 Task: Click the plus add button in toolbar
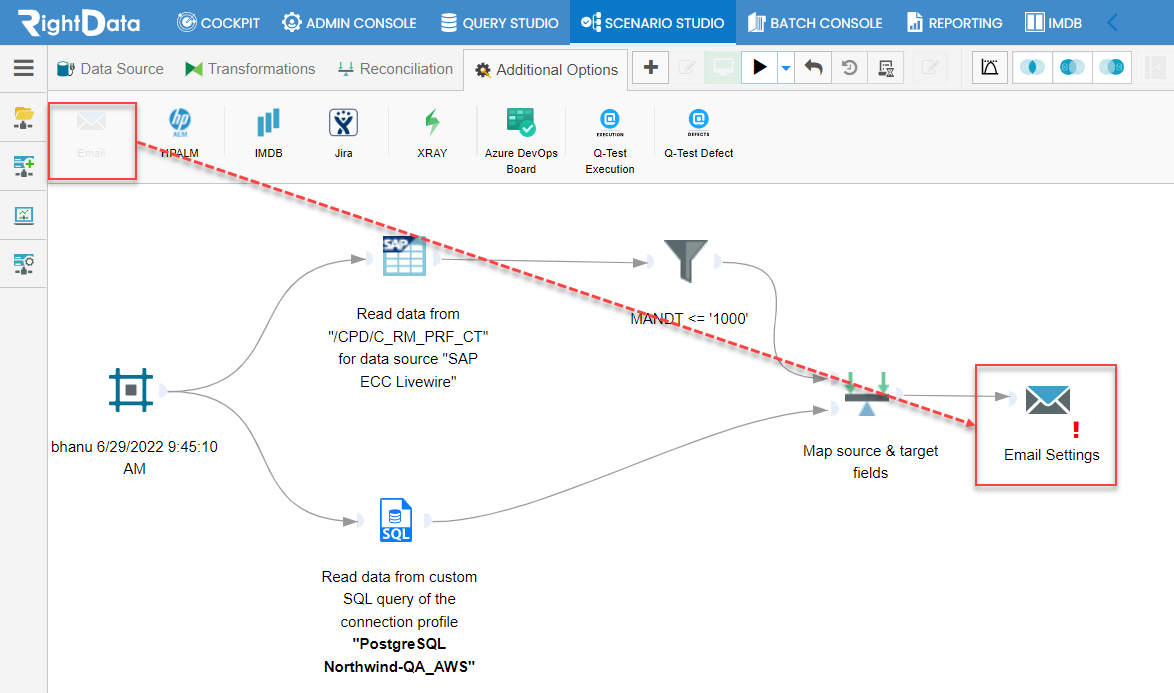coord(651,67)
